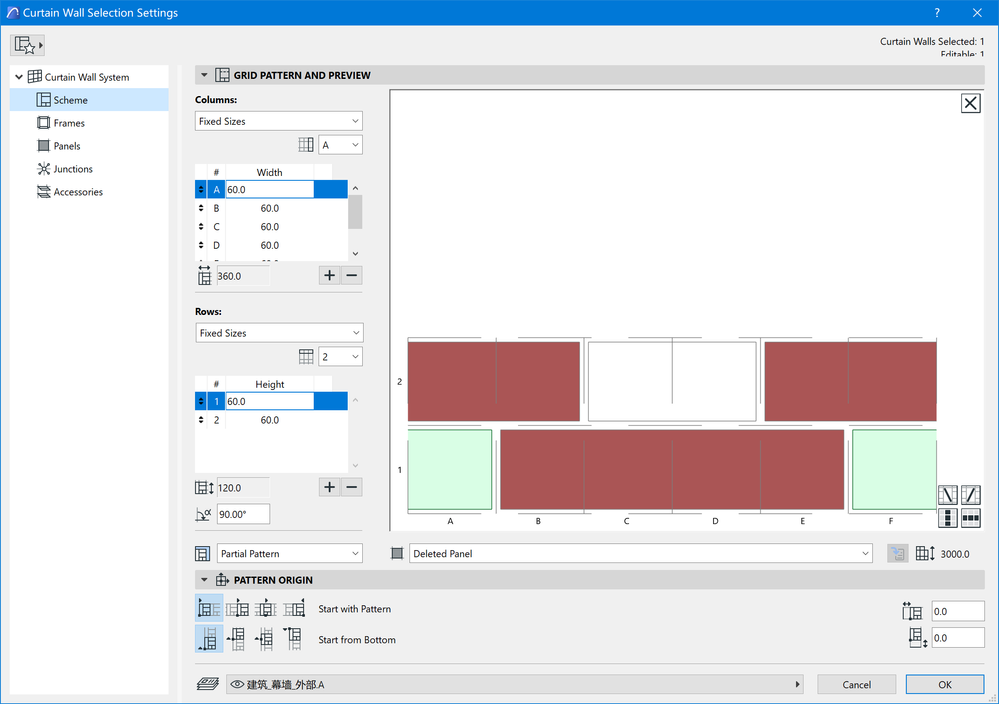
Task: Click the vertical offset icon in Pattern Origin
Action: 917,638
